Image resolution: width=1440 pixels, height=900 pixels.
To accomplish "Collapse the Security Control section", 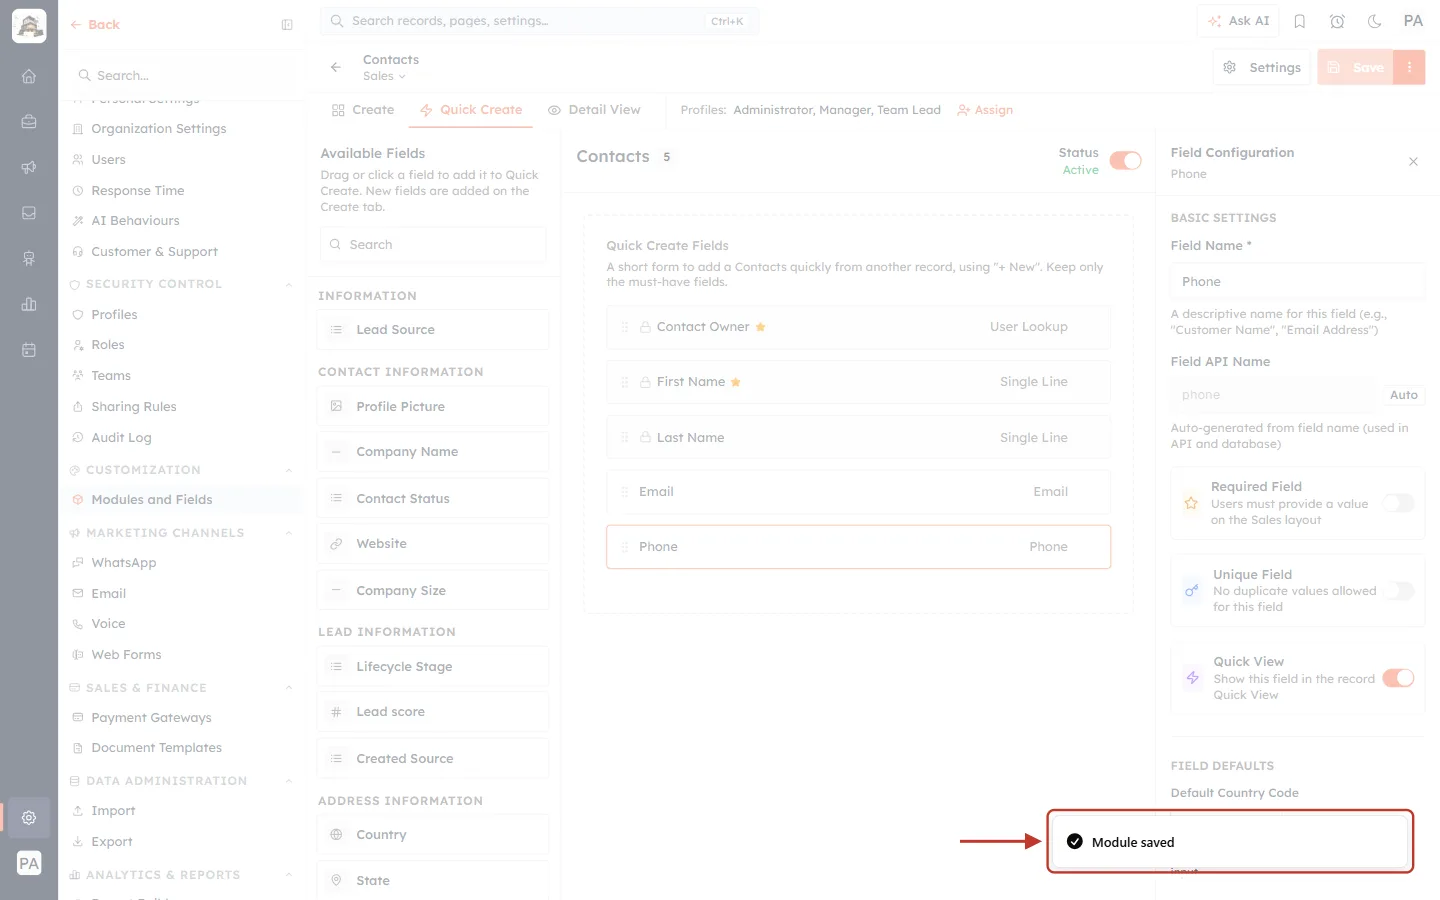I will pyautogui.click(x=289, y=284).
